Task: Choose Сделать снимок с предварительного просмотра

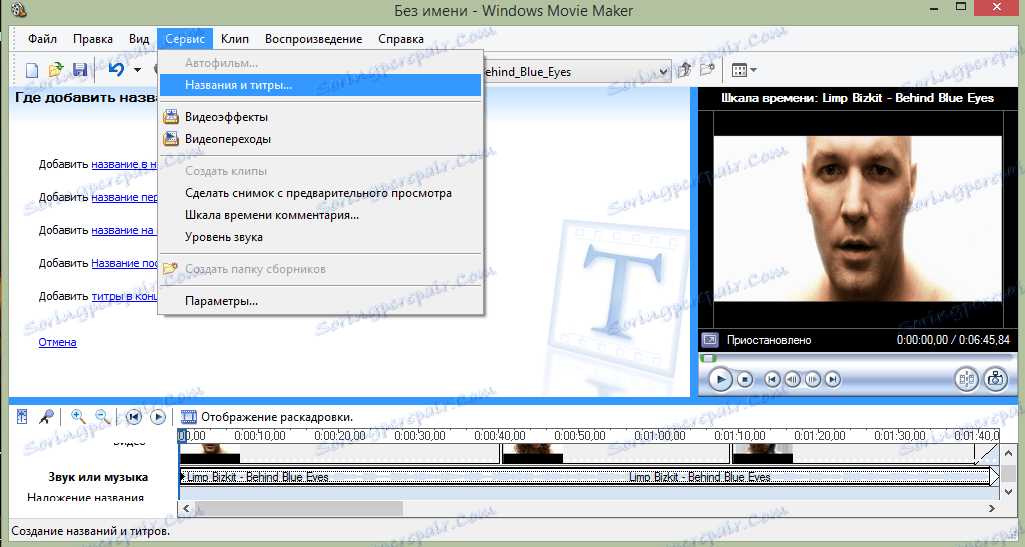Action: click(320, 193)
